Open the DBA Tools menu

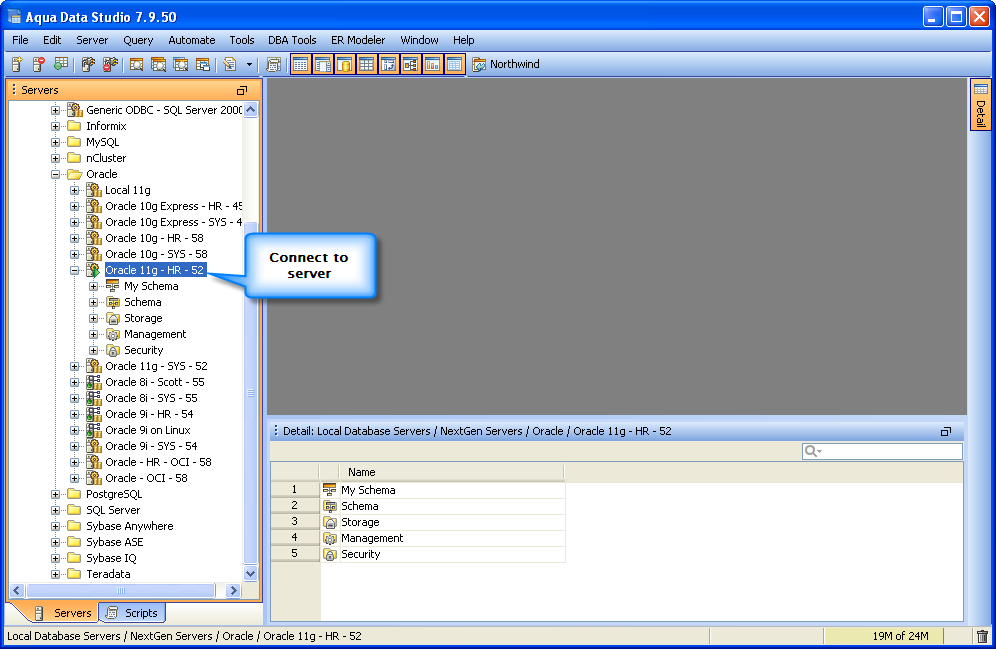pyautogui.click(x=292, y=40)
